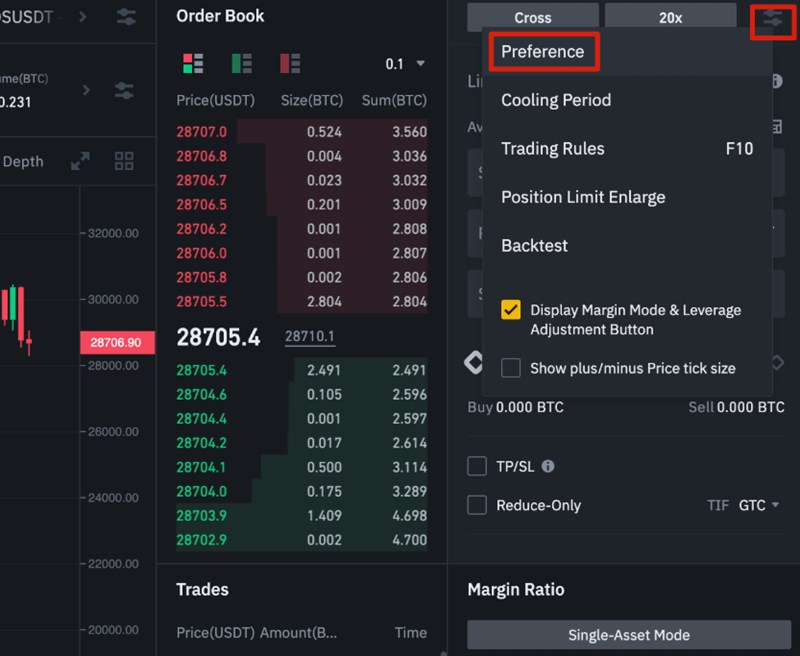The height and width of the screenshot is (656, 800).
Task: Open the 0.1 price grouping dropdown
Action: click(x=405, y=64)
